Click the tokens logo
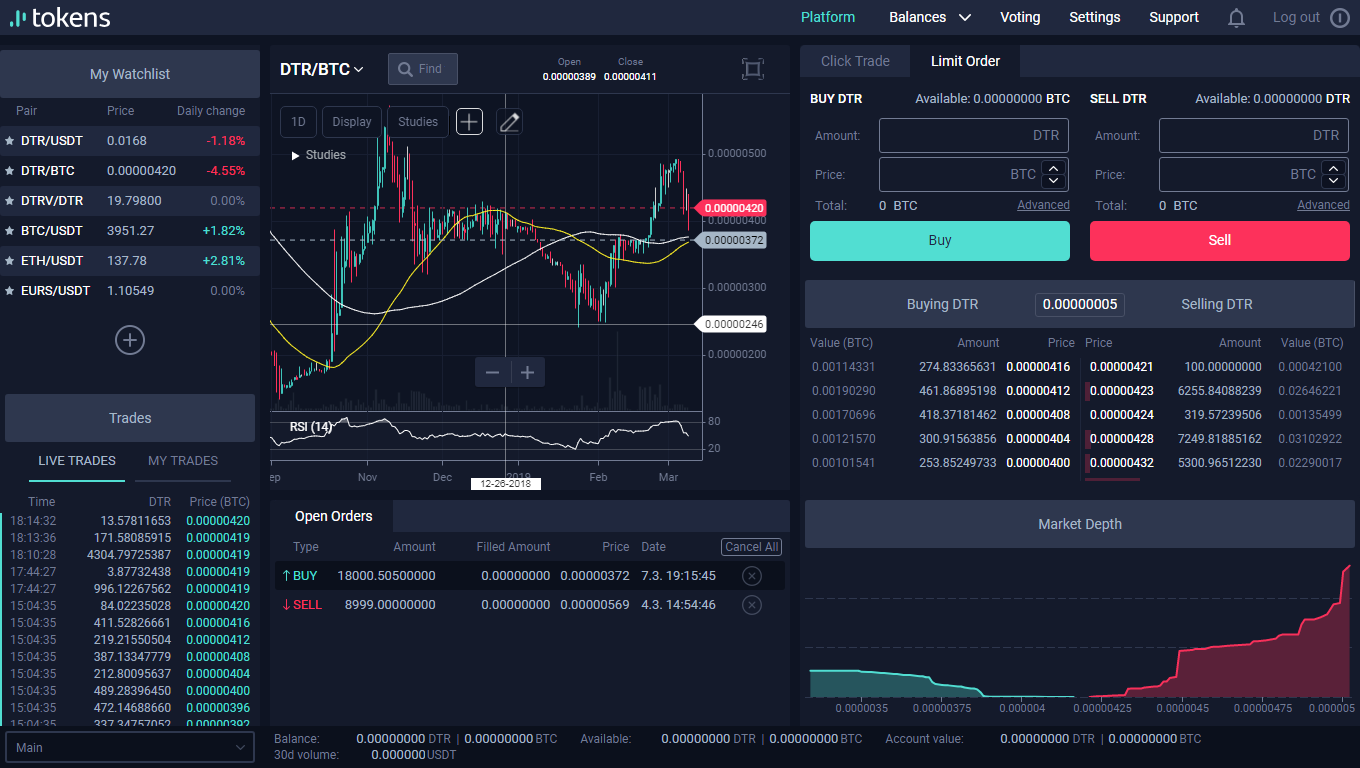1360x768 pixels. [x=60, y=18]
